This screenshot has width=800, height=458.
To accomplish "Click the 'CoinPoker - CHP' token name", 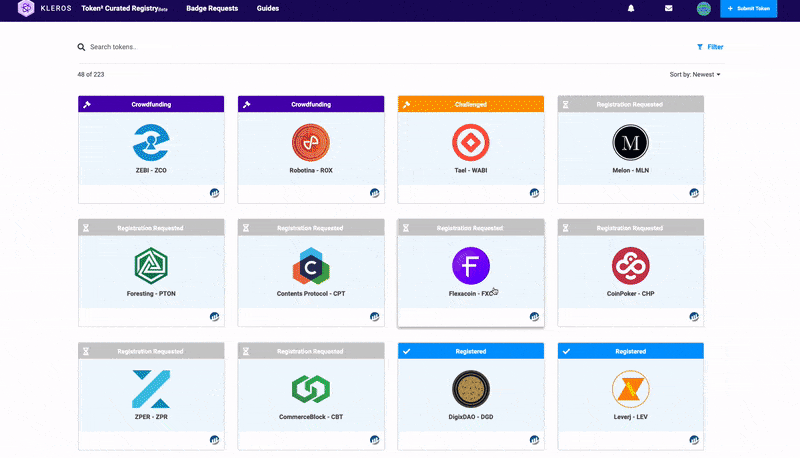I will (x=631, y=294).
